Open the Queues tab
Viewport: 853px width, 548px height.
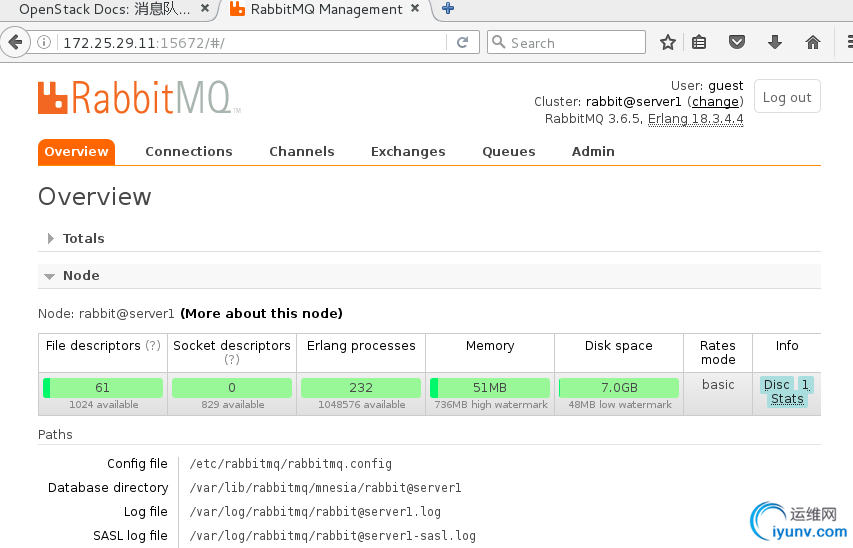point(509,152)
